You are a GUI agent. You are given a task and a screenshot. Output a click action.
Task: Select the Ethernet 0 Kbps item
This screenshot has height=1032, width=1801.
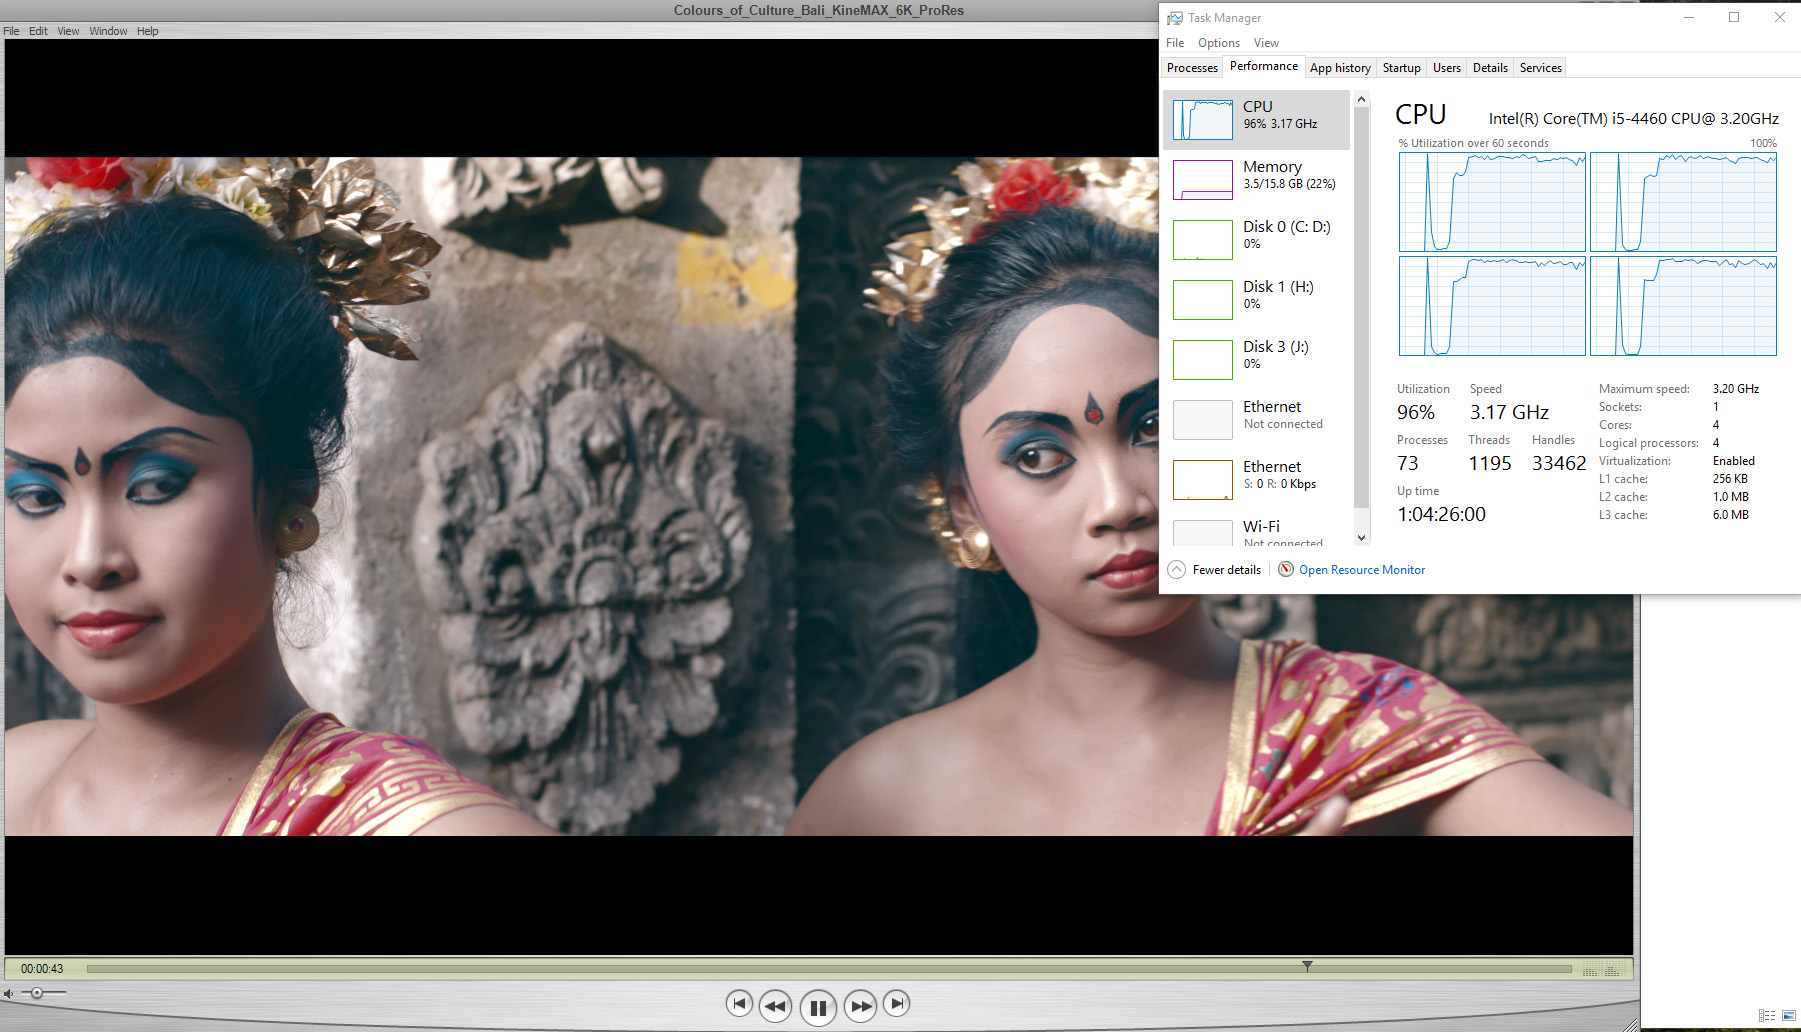[1256, 480]
